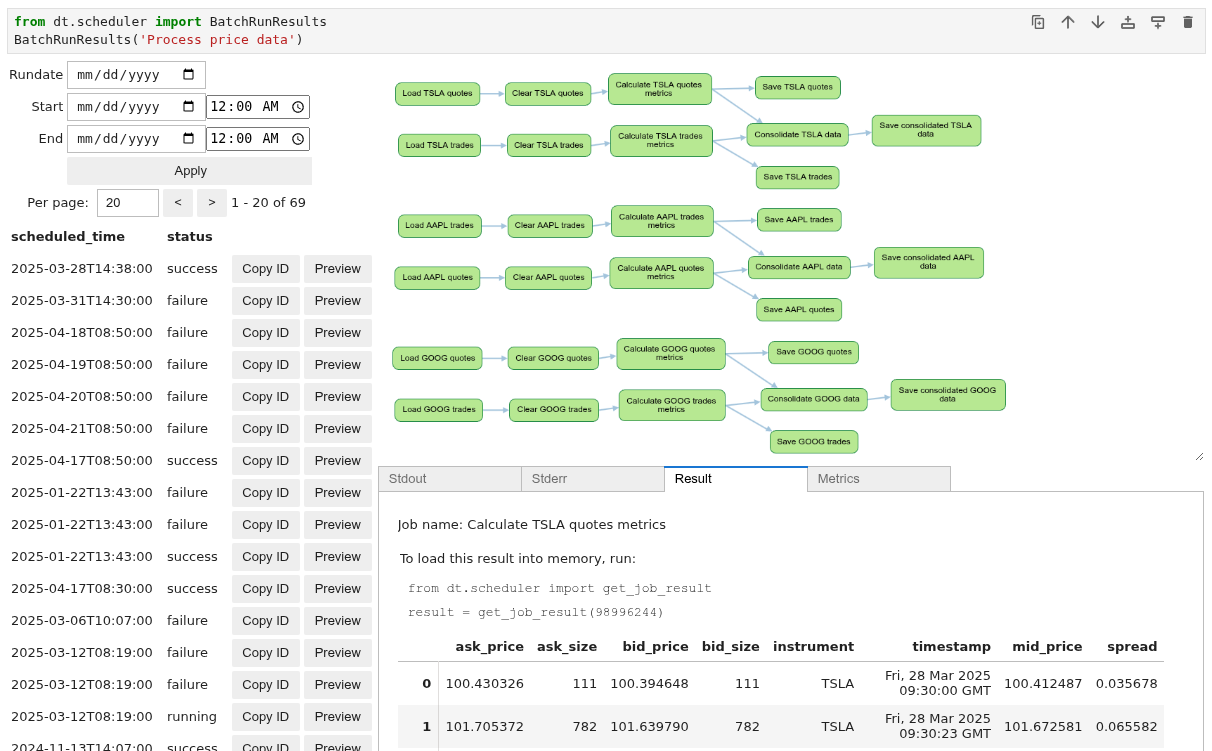The image size is (1212, 751).
Task: Go to next page of results
Action: [212, 203]
